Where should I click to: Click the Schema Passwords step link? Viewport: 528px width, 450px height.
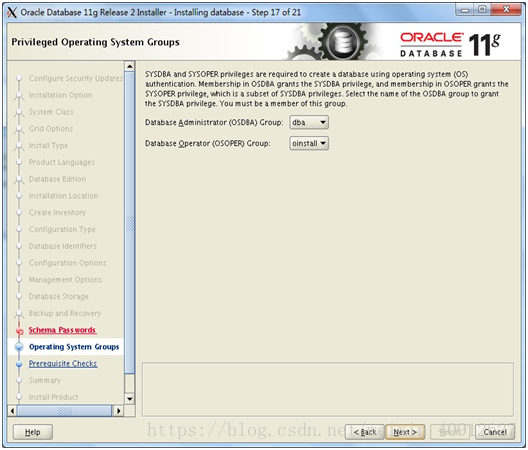click(62, 330)
